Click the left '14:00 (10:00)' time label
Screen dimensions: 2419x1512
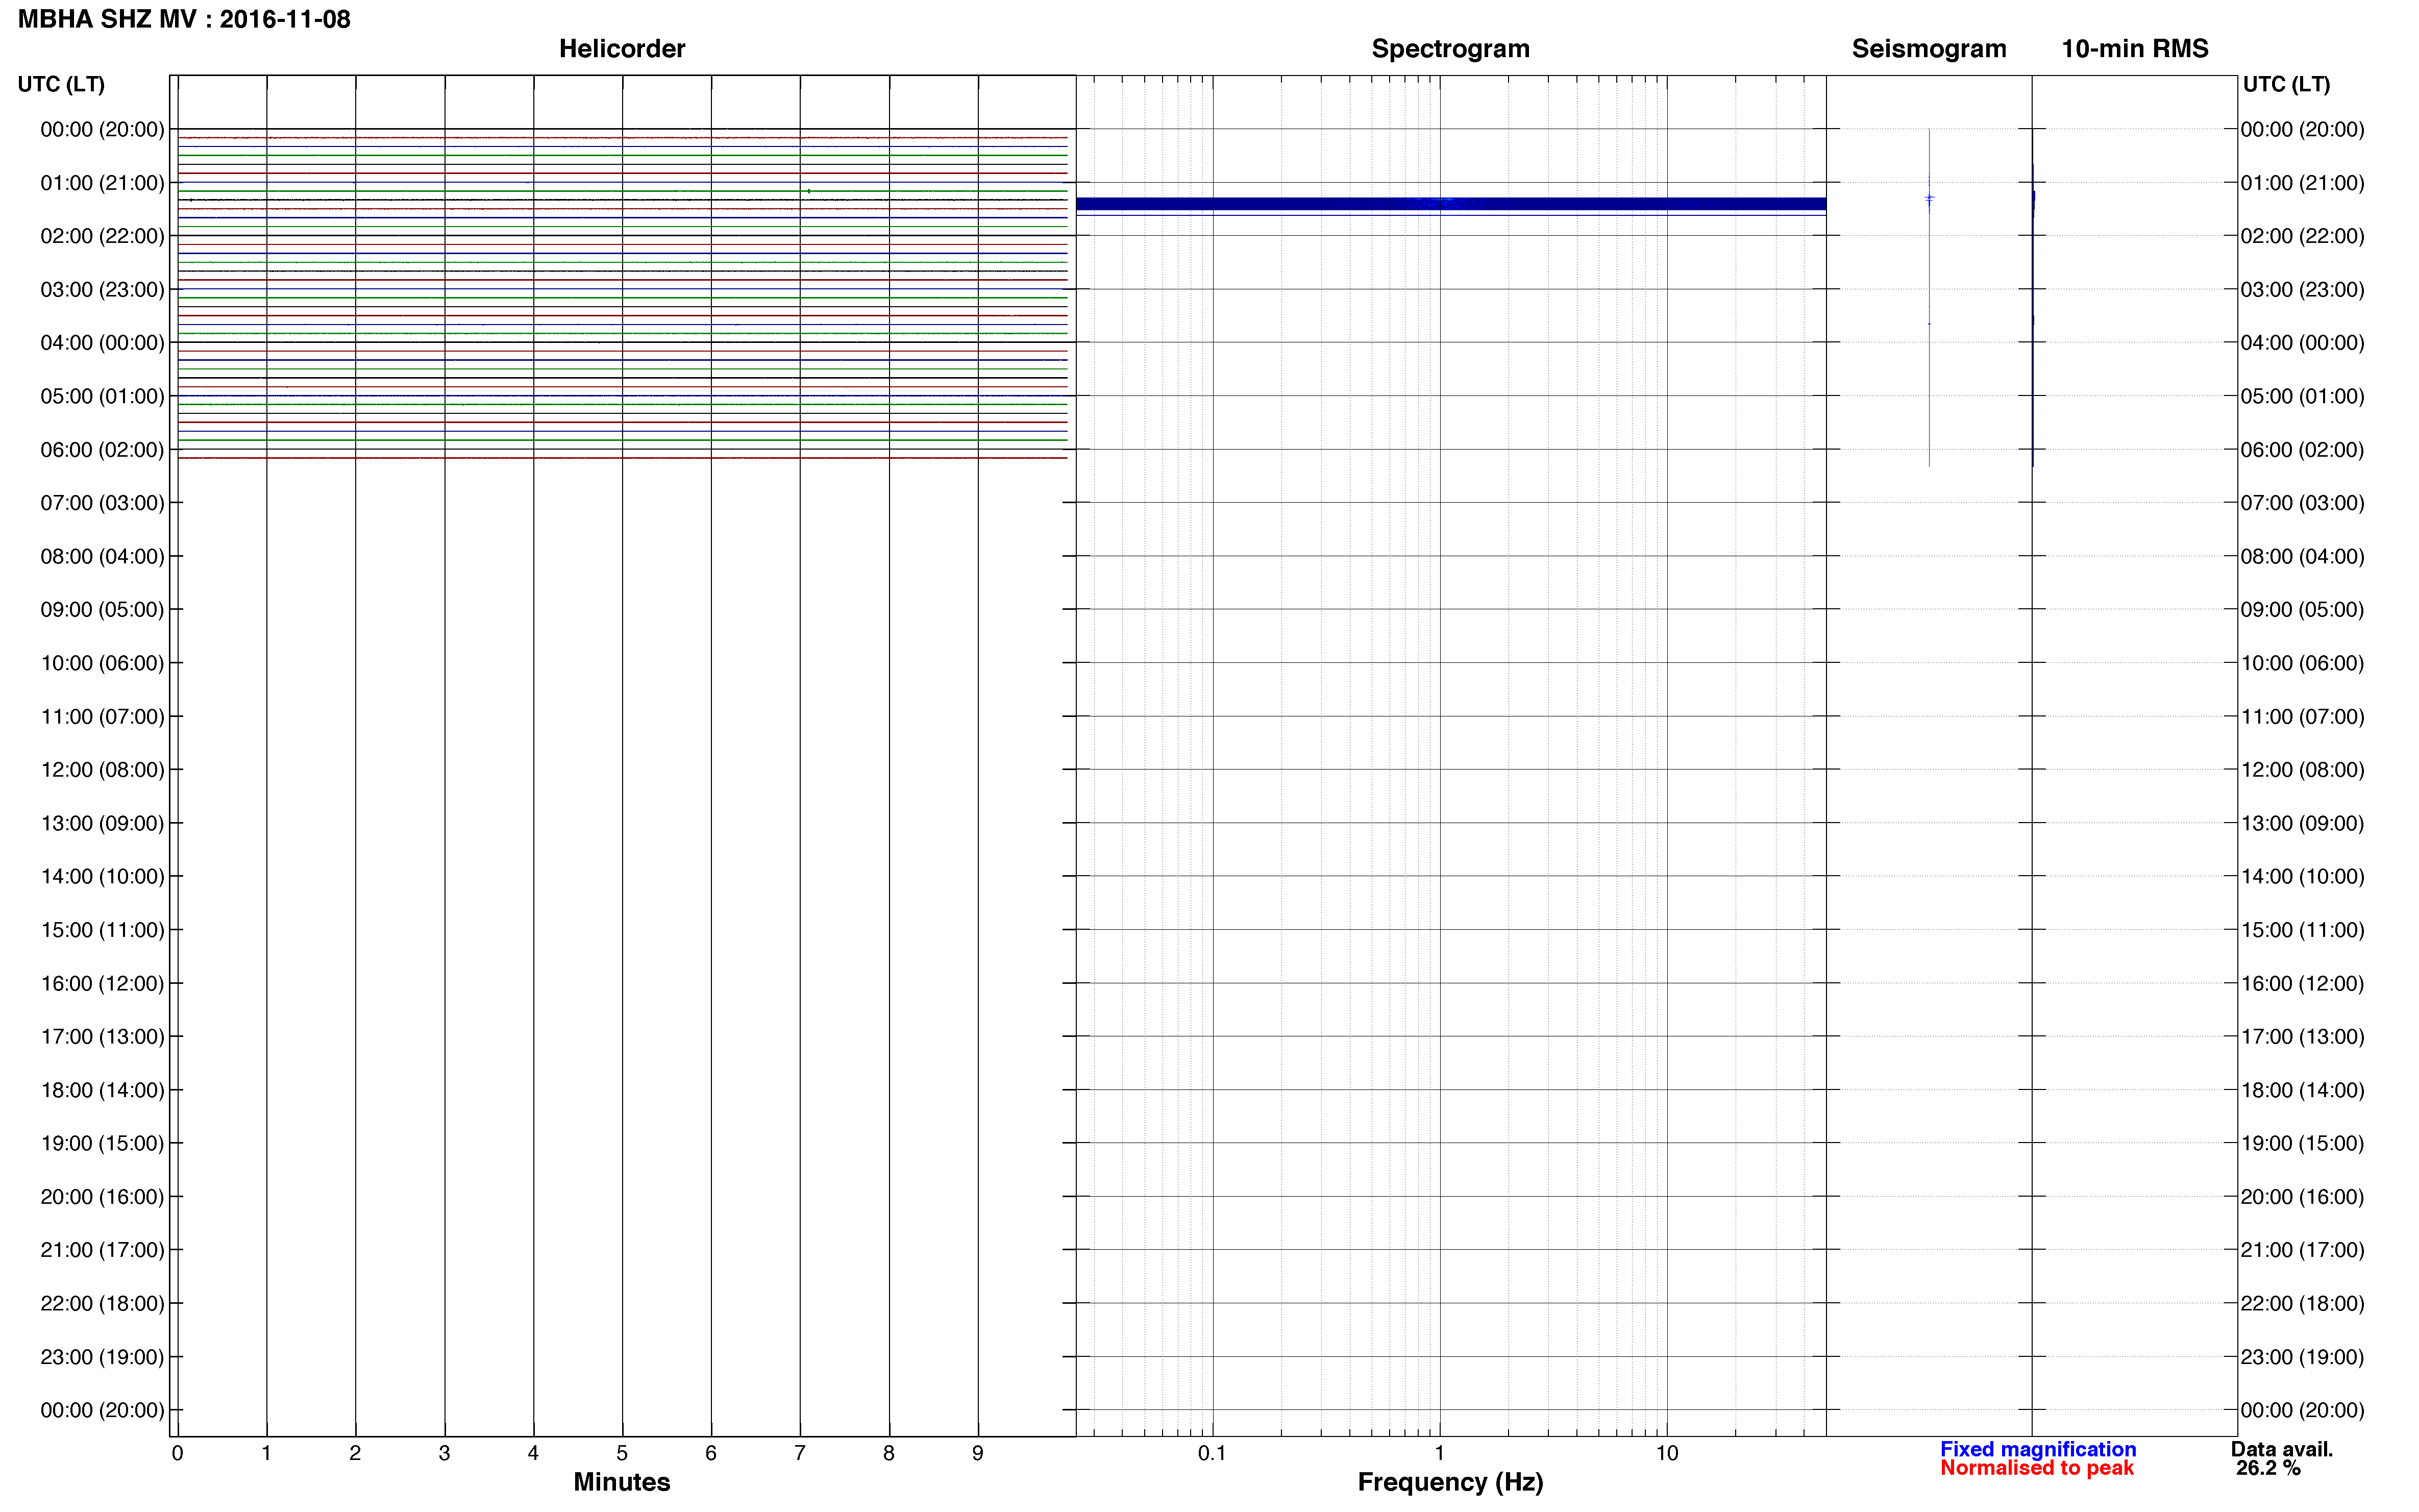coord(102,877)
